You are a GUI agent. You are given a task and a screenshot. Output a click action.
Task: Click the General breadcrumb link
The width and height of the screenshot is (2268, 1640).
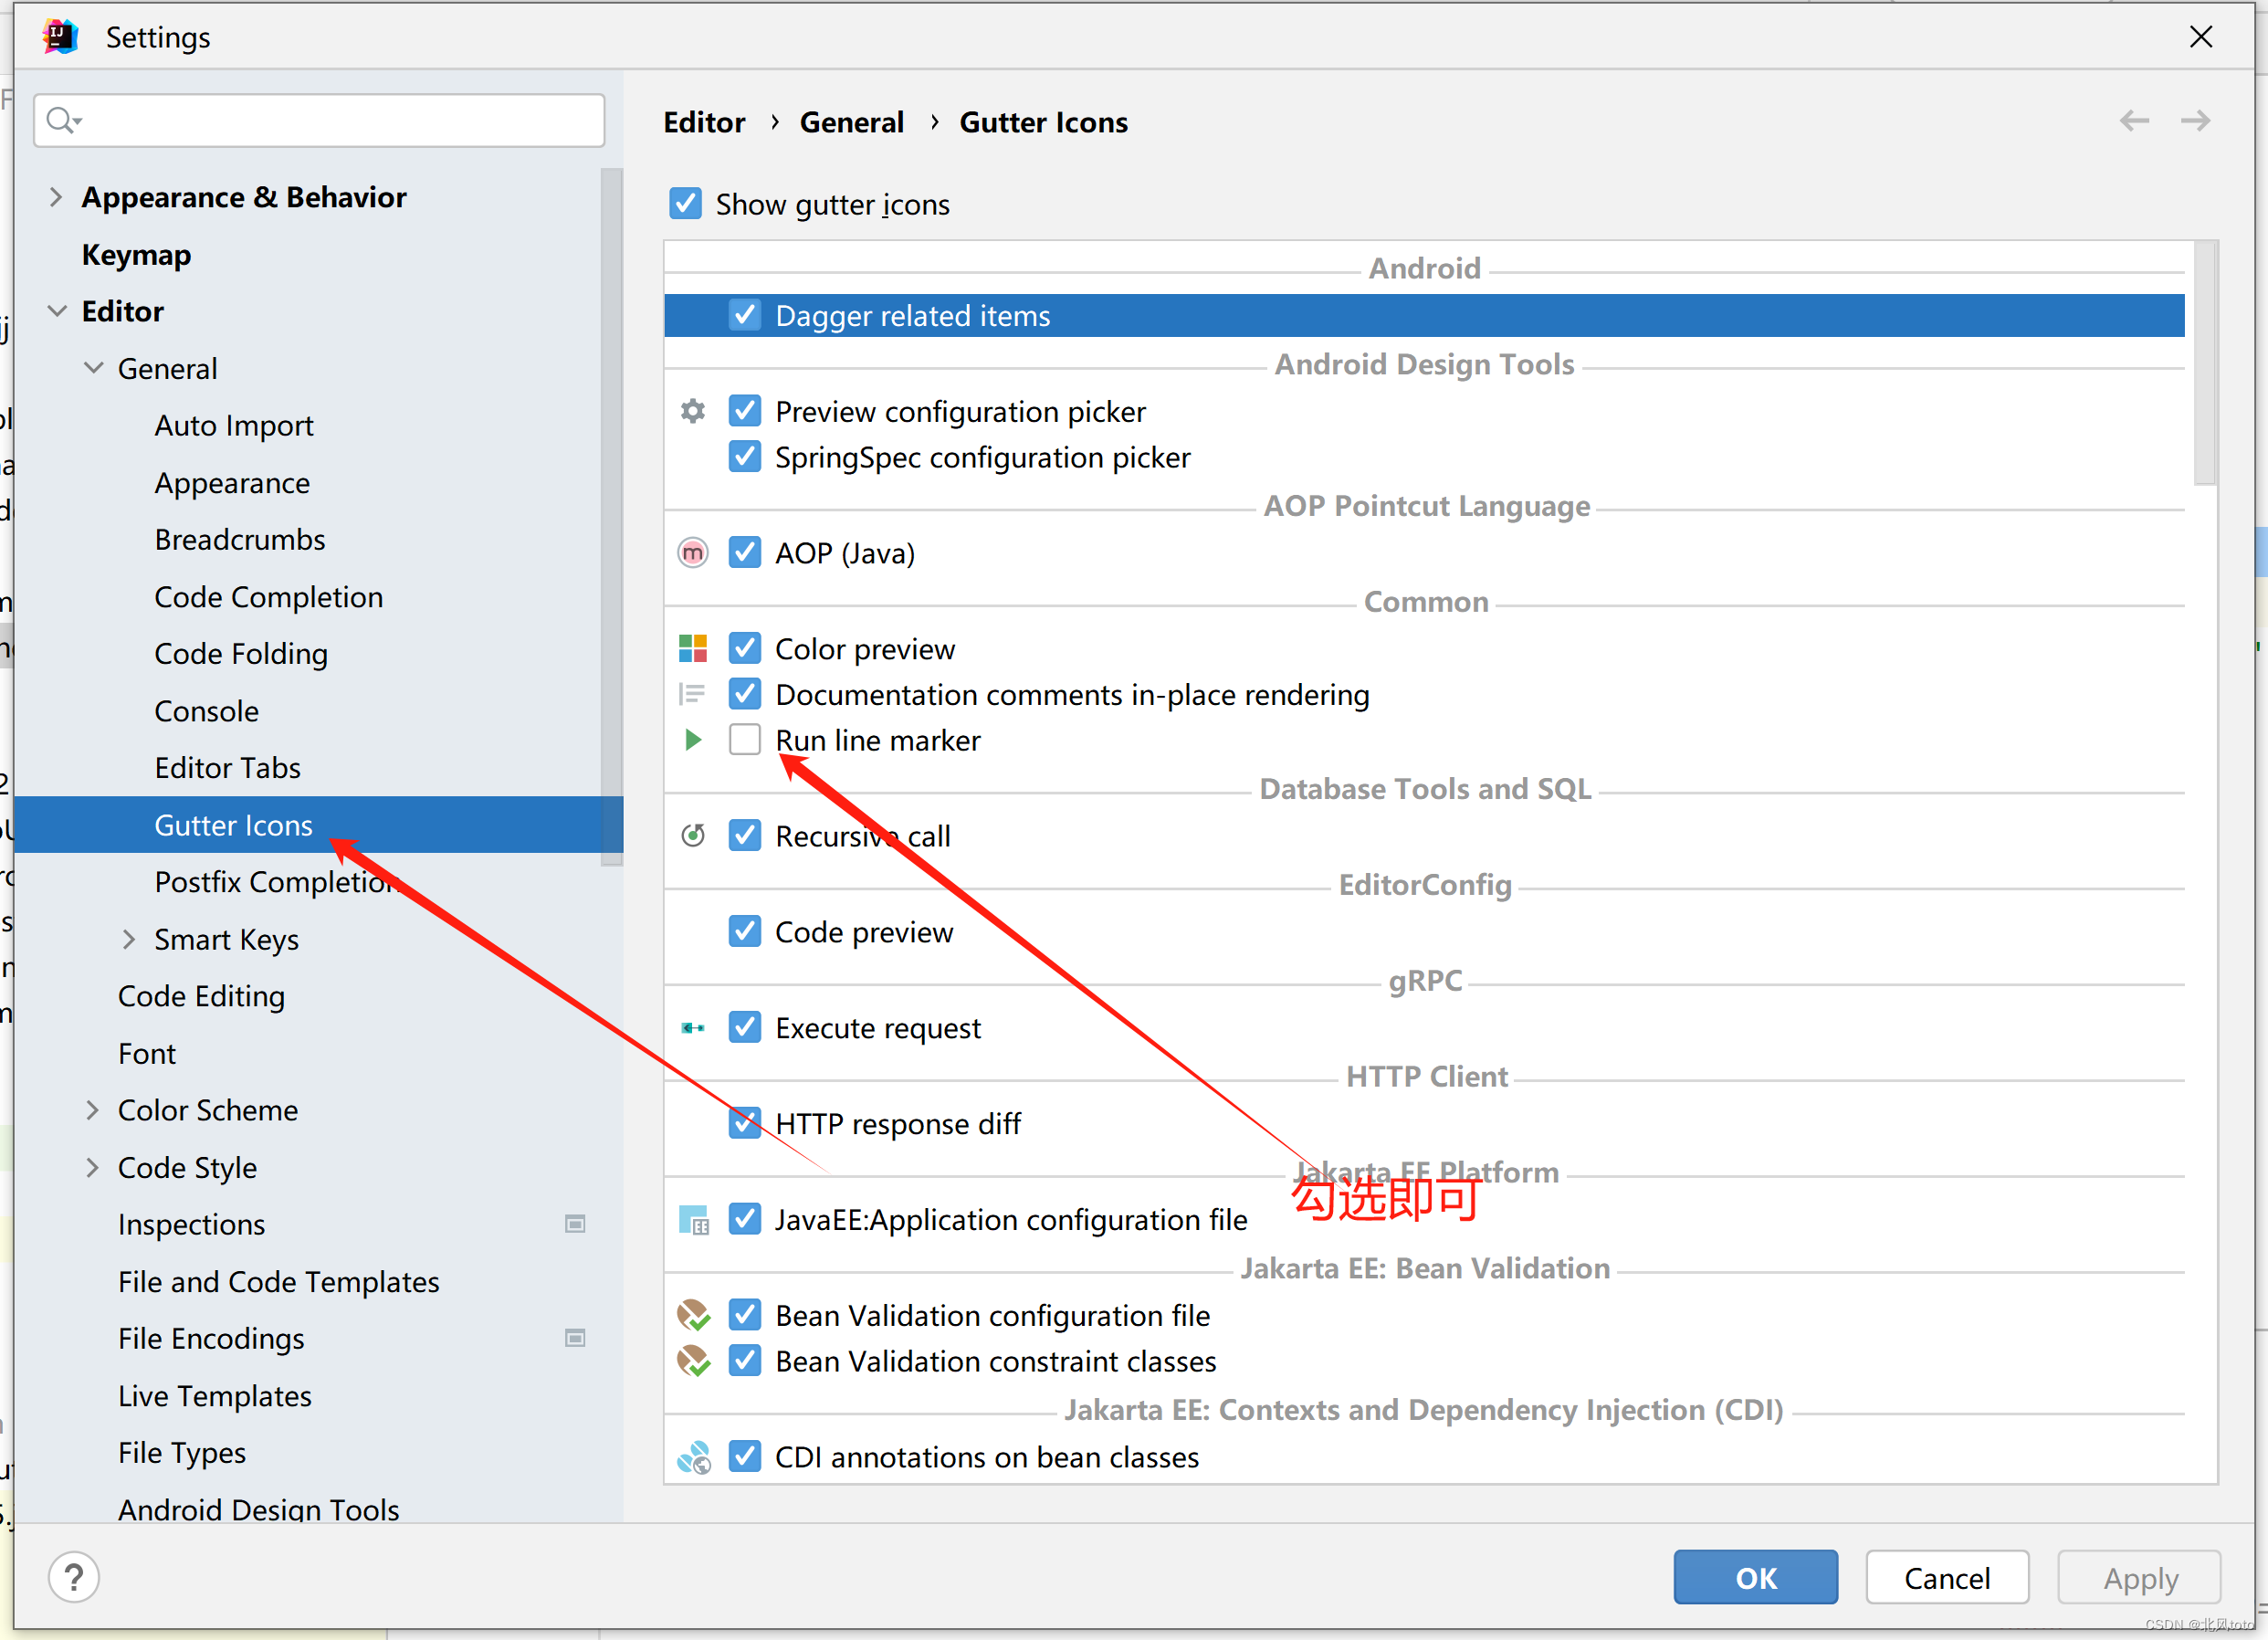pos(851,122)
